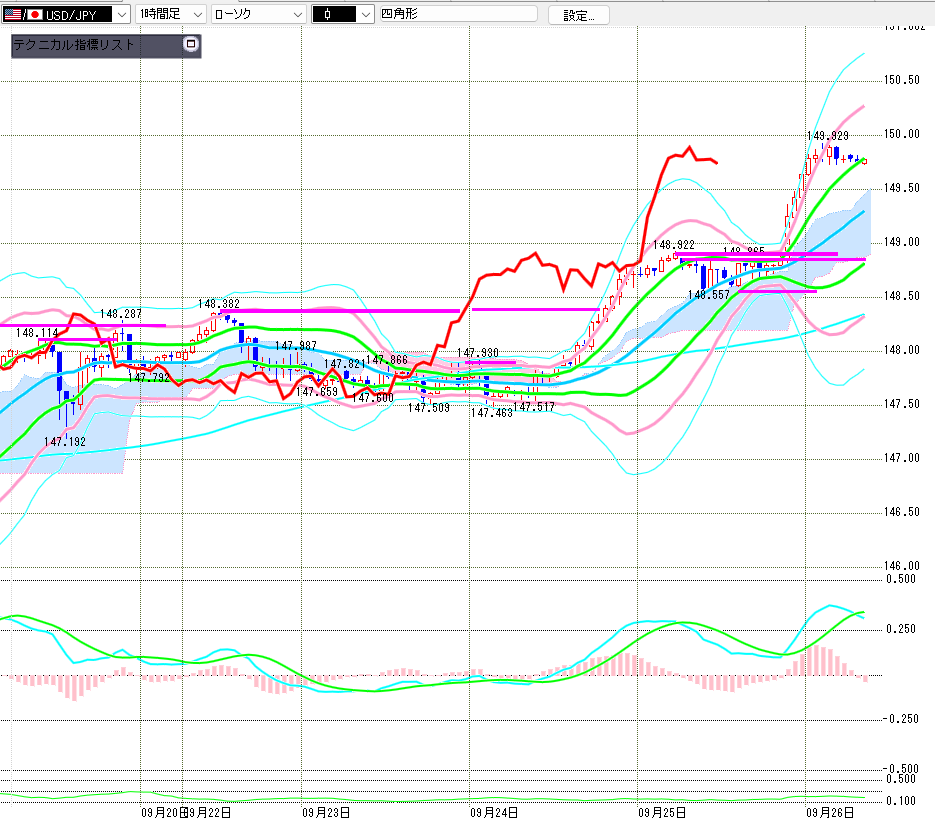Click the 09月24日 date on the time axis
935x823 pixels.
tap(492, 813)
